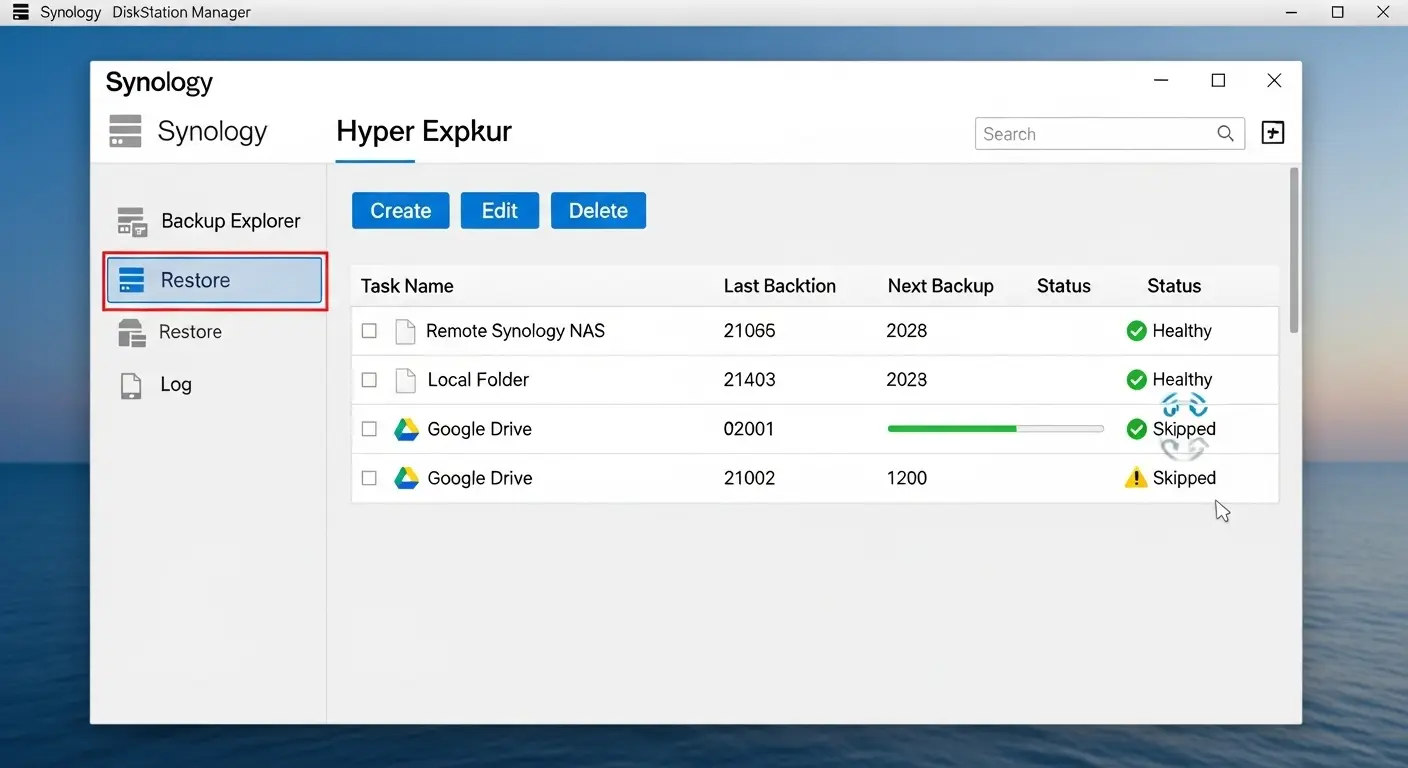Click the value 21002
1408x768 pixels.
(x=750, y=478)
